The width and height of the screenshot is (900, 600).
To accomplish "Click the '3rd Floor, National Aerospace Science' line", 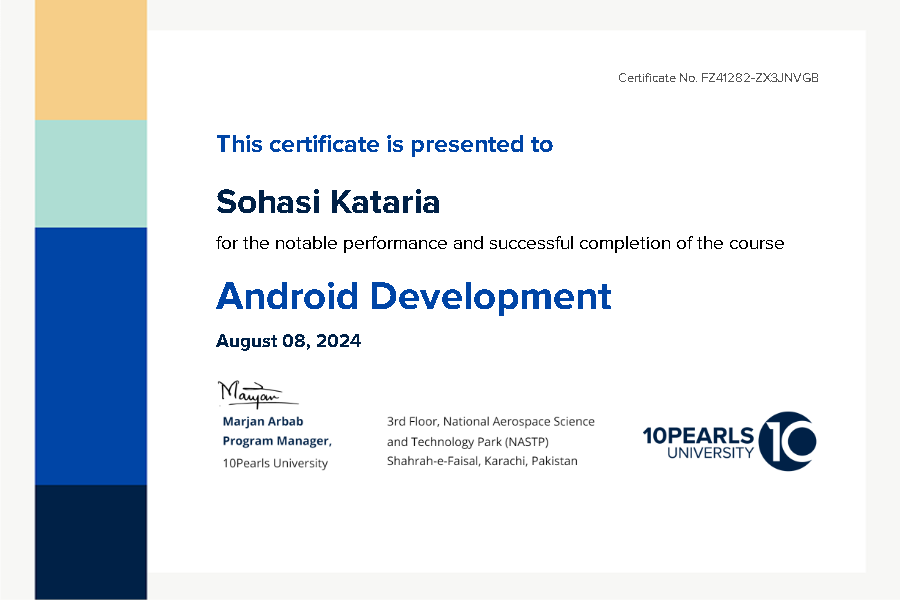I will pyautogui.click(x=490, y=422).
